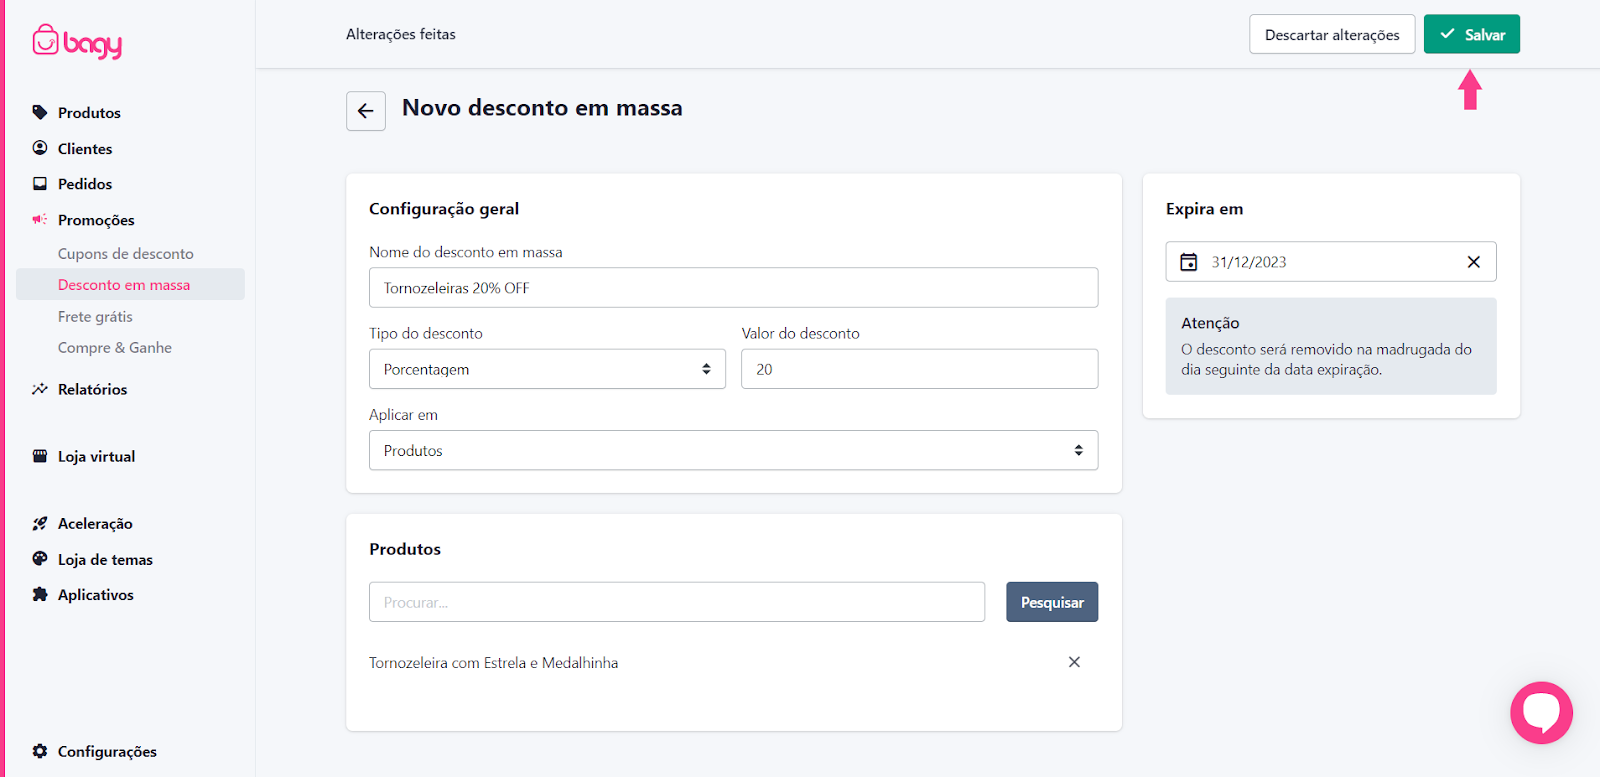Click Descartar alterações button
1600x777 pixels.
coord(1332,34)
